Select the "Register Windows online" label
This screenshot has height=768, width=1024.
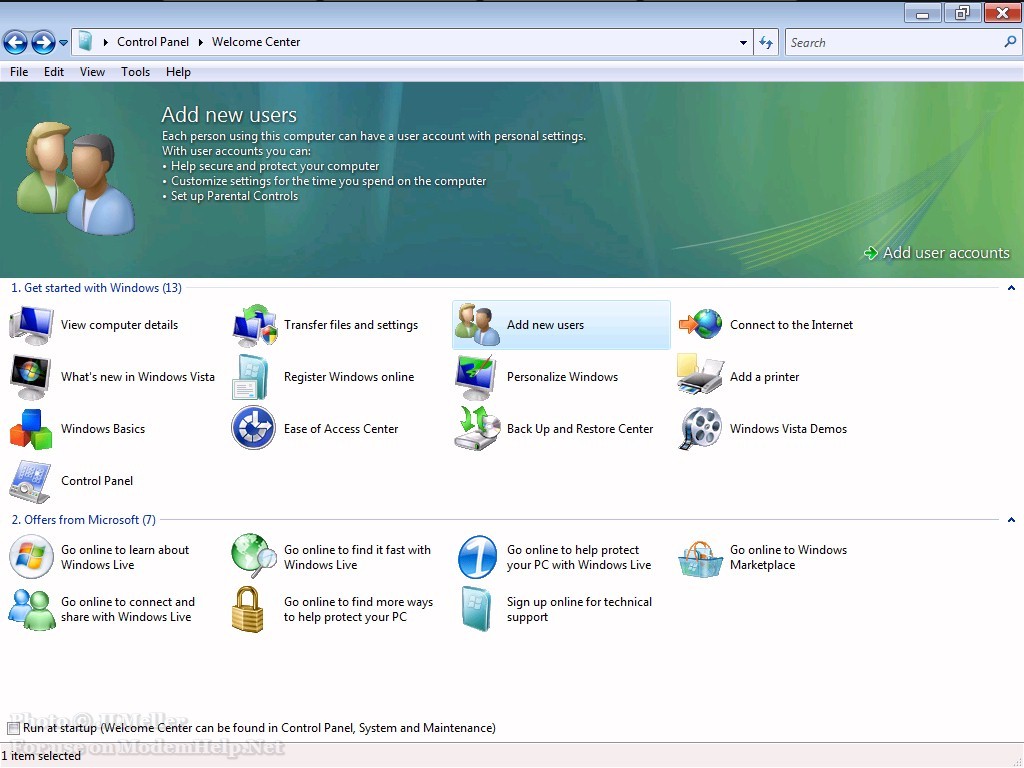(349, 377)
